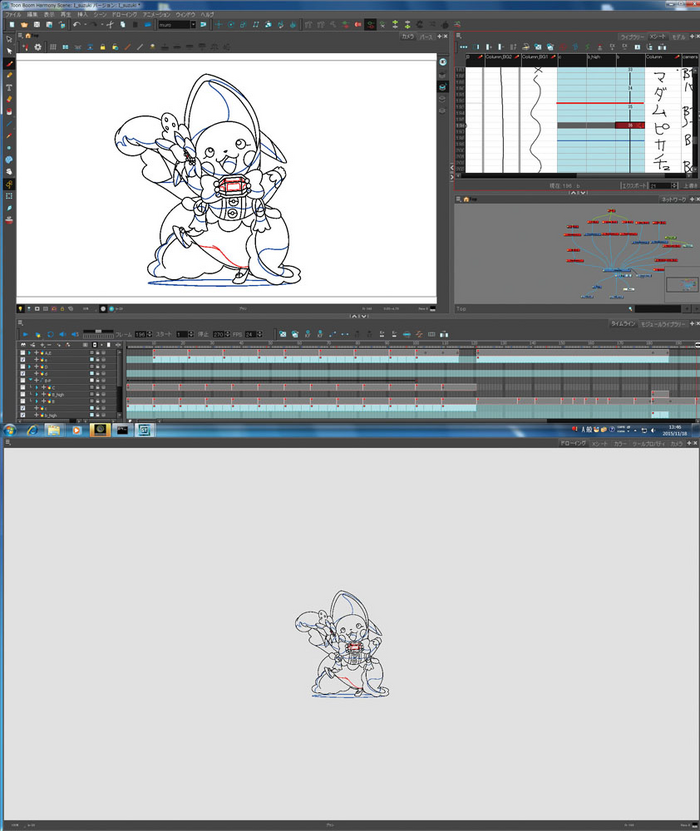700x831 pixels.
Task: Click the New scene icon in top toolbar
Action: (12, 24)
